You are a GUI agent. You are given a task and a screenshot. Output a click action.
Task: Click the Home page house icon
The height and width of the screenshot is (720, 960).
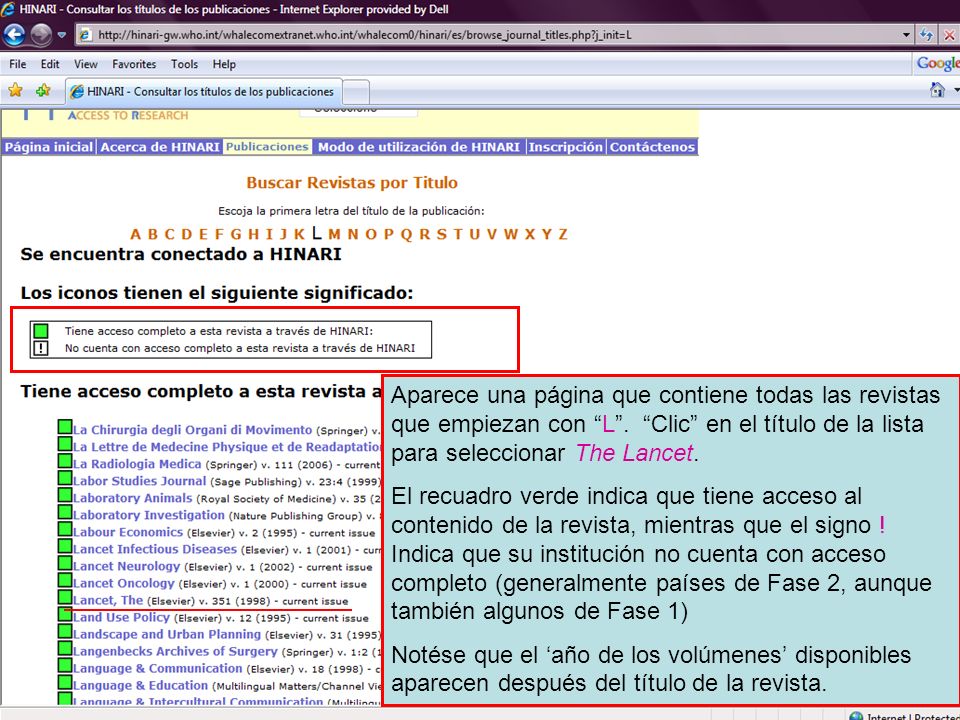[937, 90]
